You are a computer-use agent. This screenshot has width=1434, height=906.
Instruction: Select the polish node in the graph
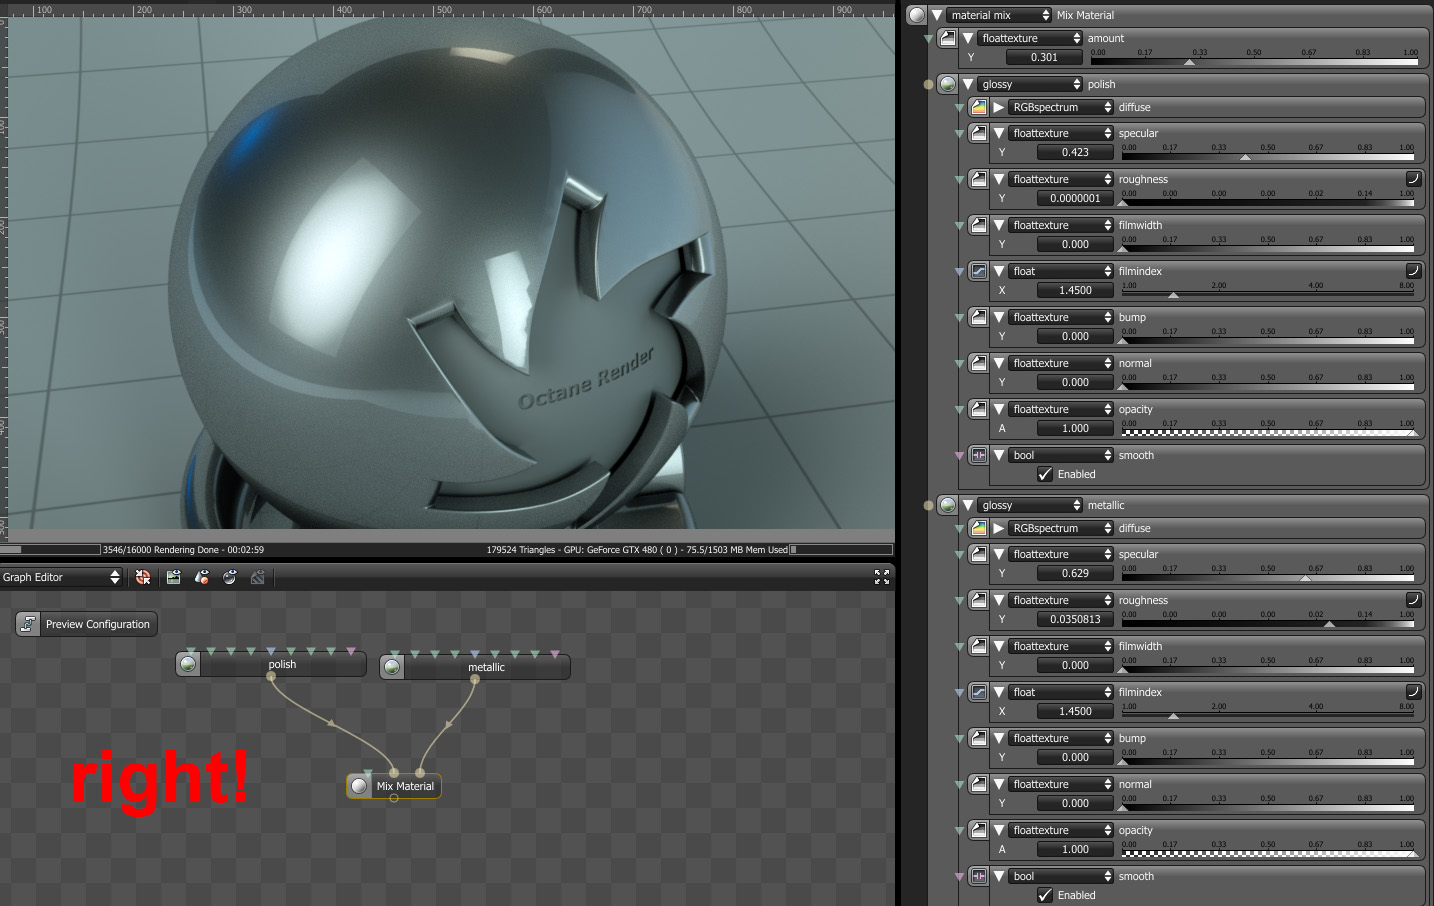click(x=271, y=664)
